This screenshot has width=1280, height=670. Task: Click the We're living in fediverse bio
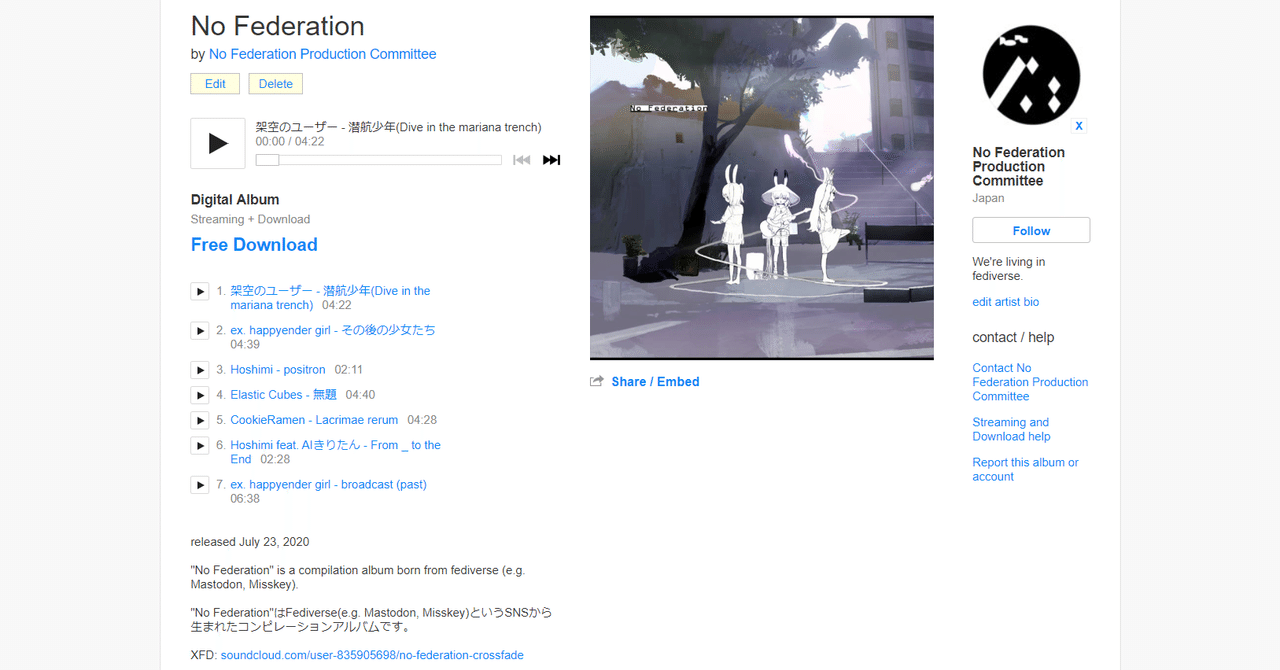[x=1009, y=269]
